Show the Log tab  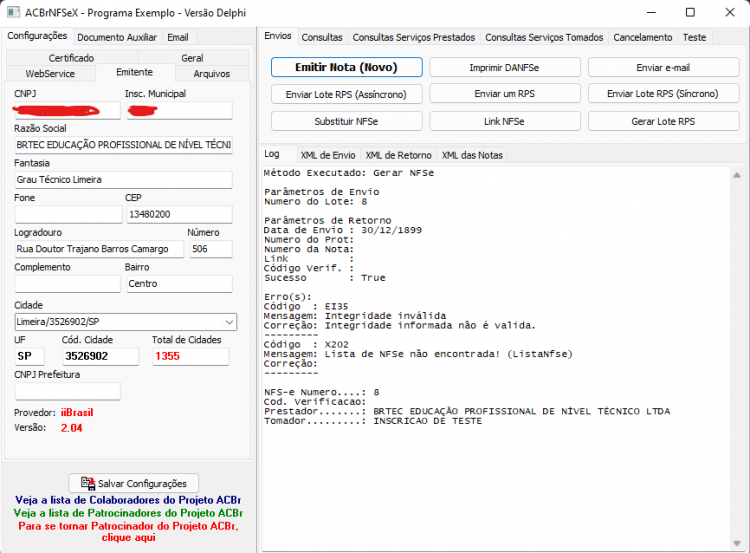pyautogui.click(x=272, y=154)
